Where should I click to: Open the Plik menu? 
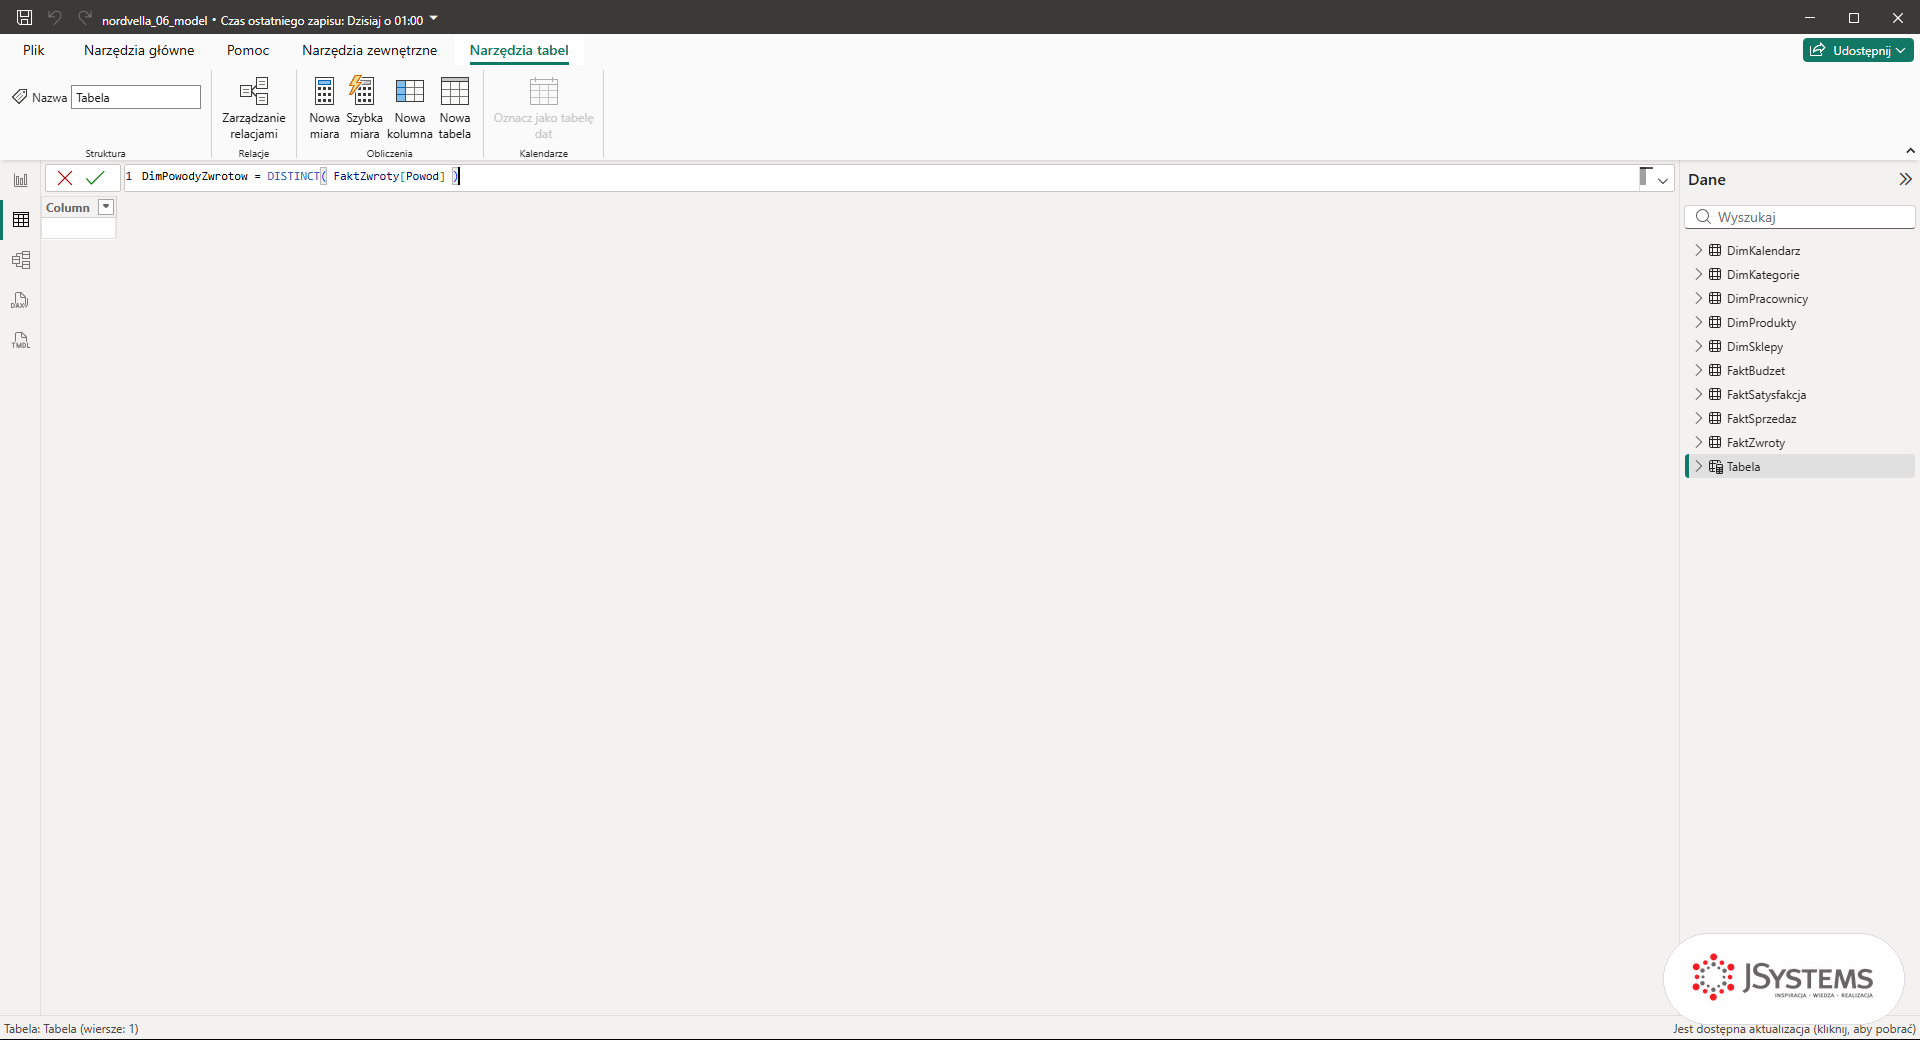[34, 50]
